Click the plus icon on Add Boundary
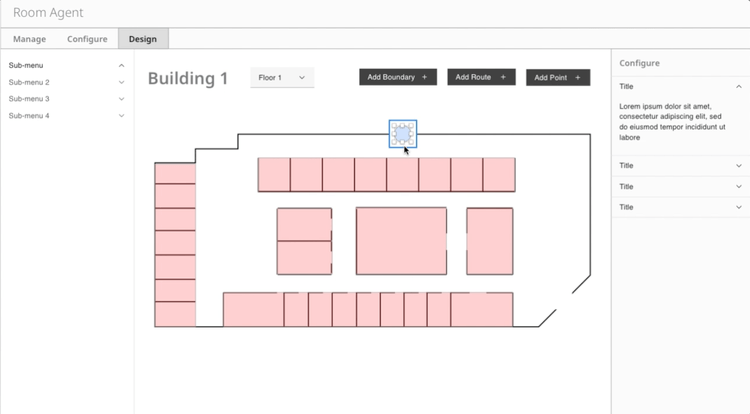The width and height of the screenshot is (750, 414). (x=424, y=77)
